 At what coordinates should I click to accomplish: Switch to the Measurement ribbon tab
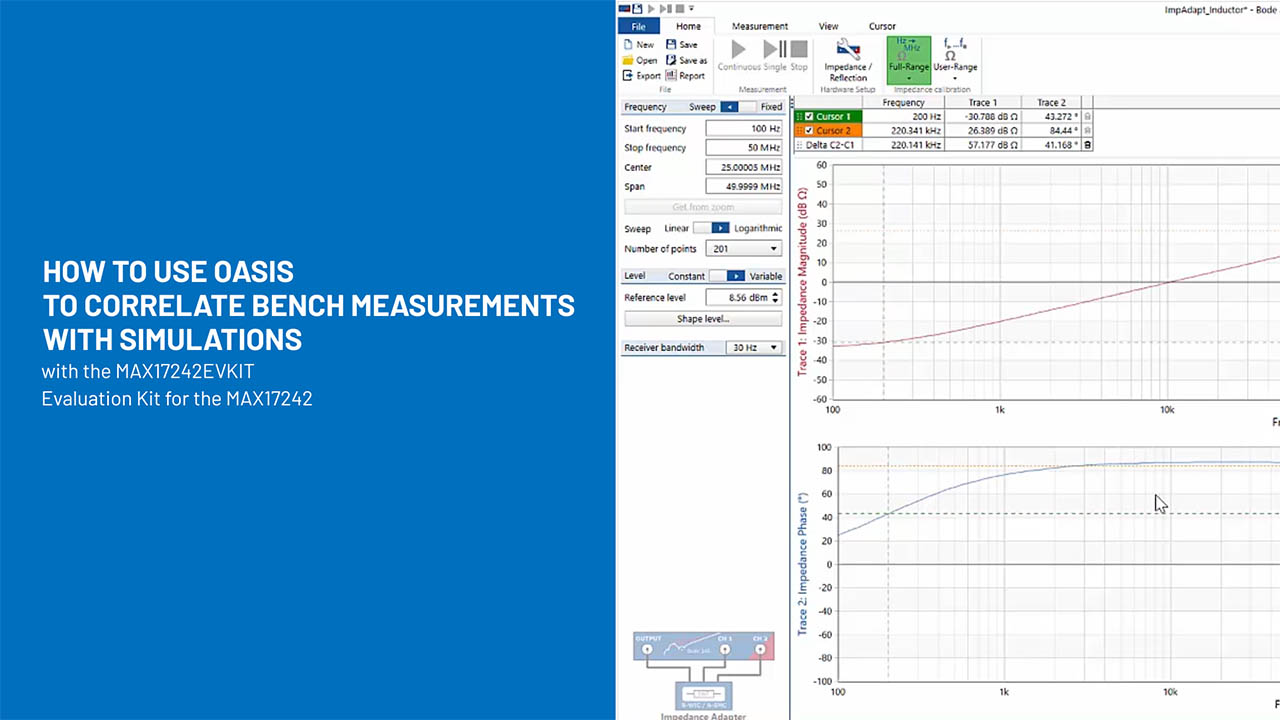click(759, 26)
